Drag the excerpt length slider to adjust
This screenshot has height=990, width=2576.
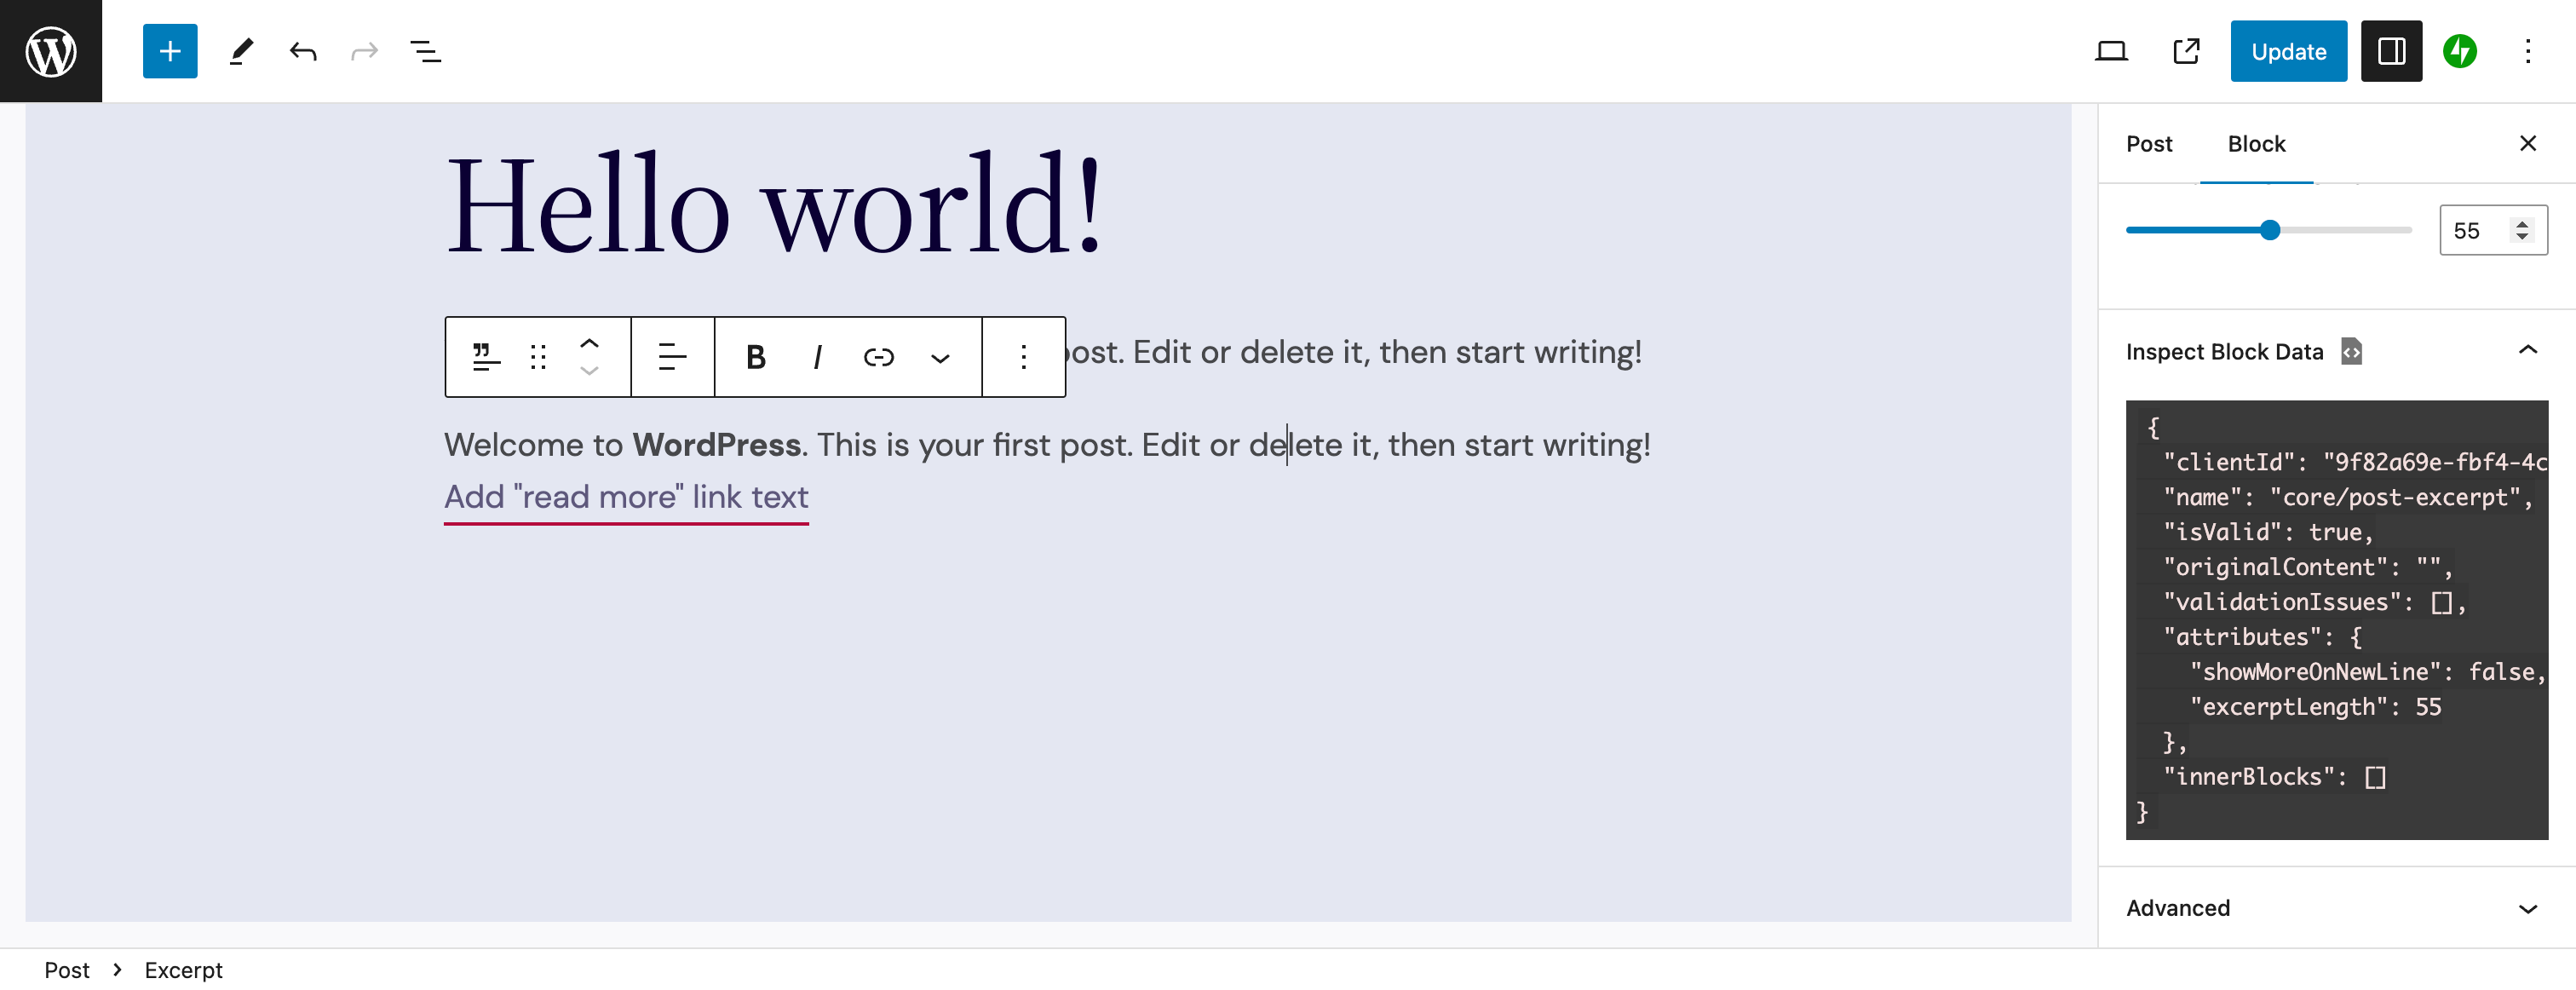[2270, 230]
